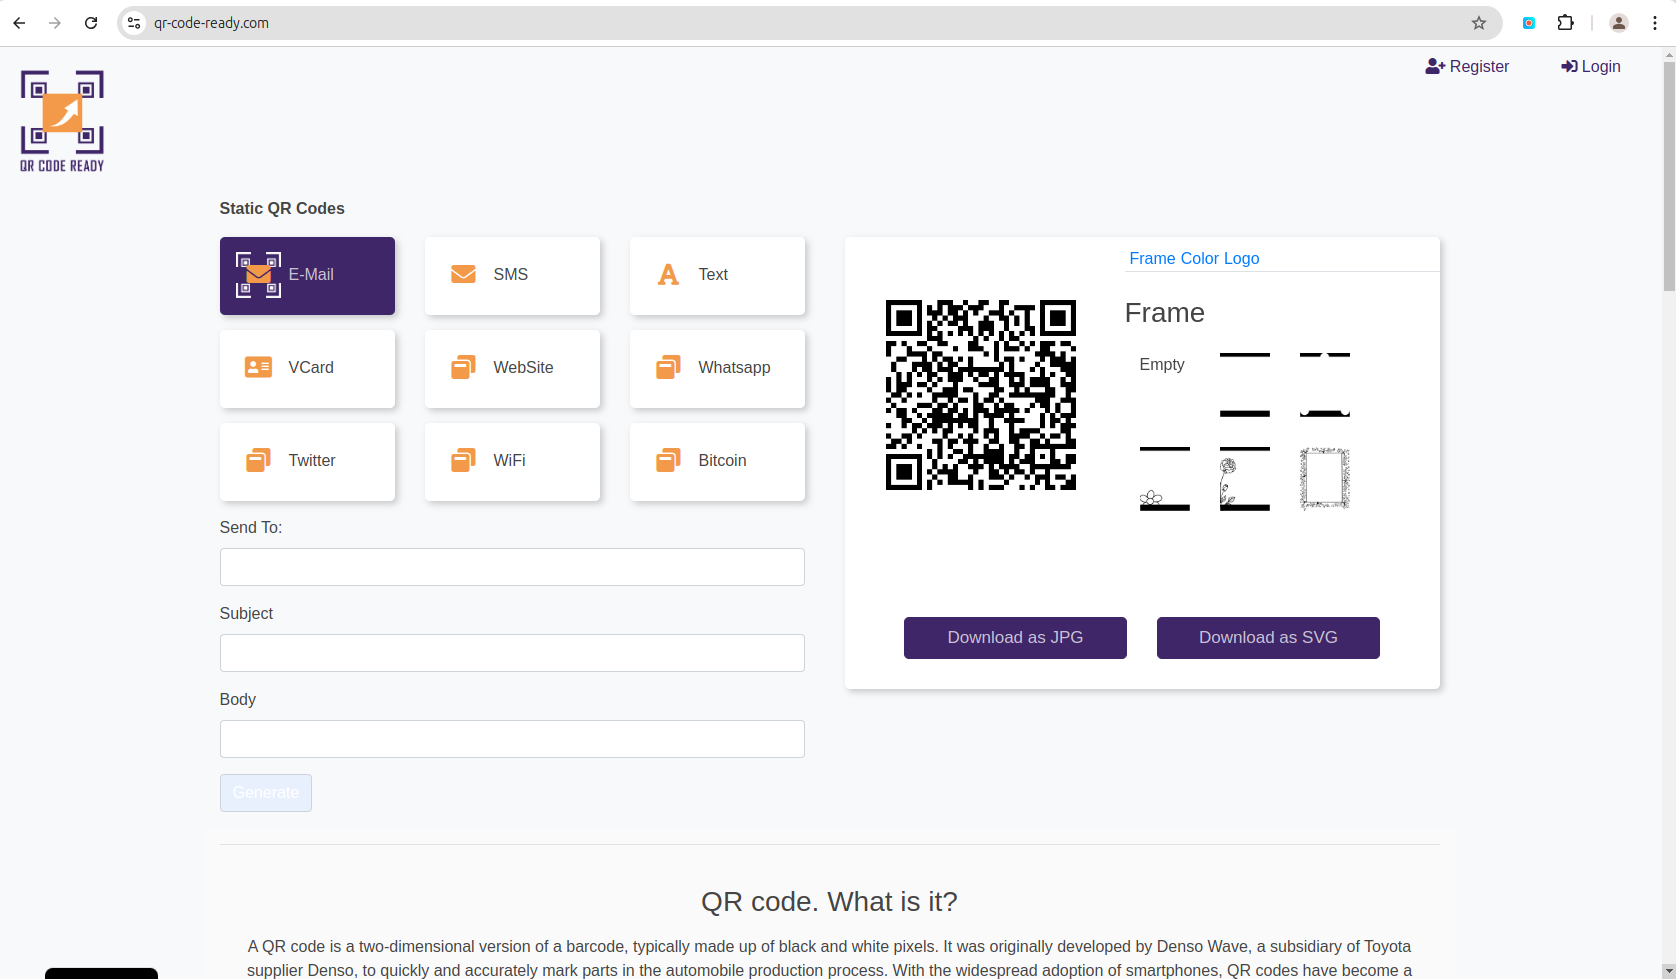Image resolution: width=1676 pixels, height=979 pixels.
Task: Click the 'Static QR Codes' heading
Action: click(x=282, y=208)
